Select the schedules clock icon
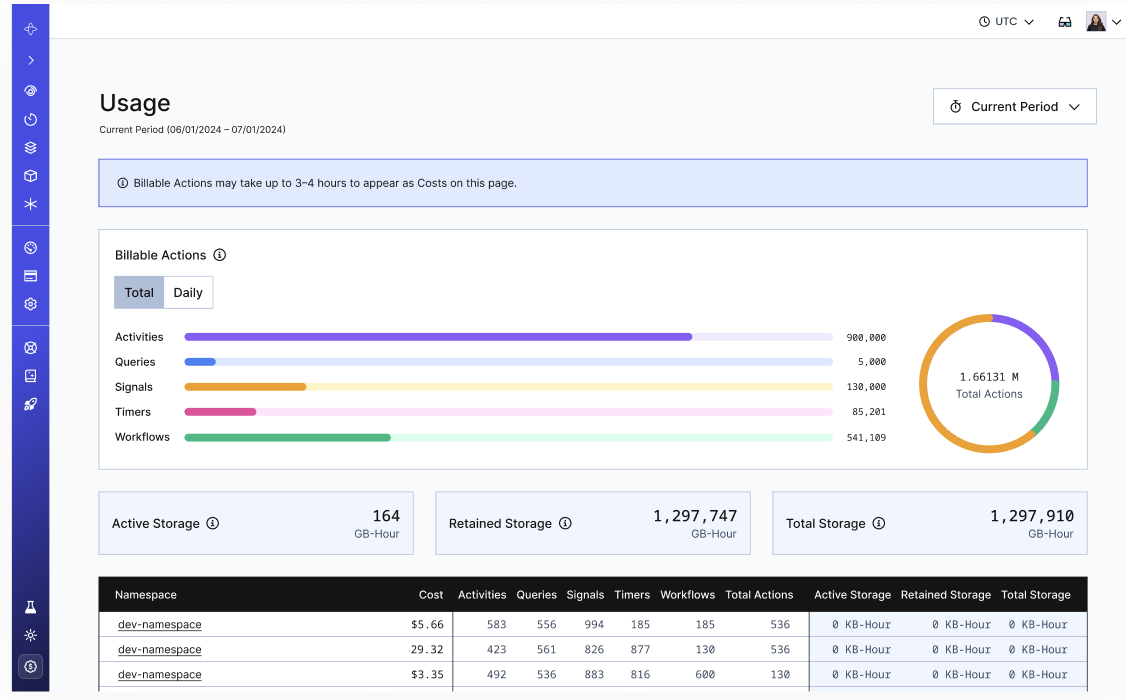Image resolution: width=1126 pixels, height=700 pixels. click(x=30, y=119)
